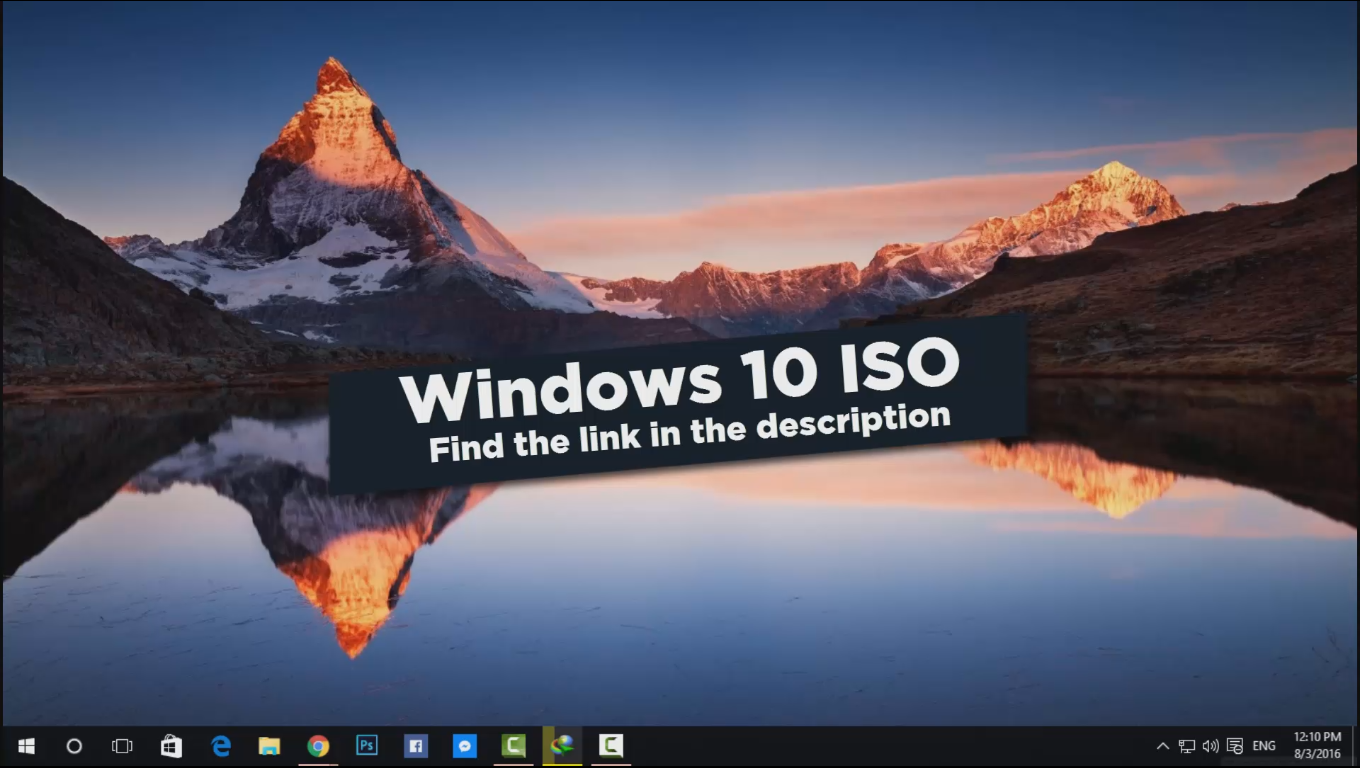The width and height of the screenshot is (1360, 768).
Task: Open network settings from the system tray
Action: tap(1186, 745)
